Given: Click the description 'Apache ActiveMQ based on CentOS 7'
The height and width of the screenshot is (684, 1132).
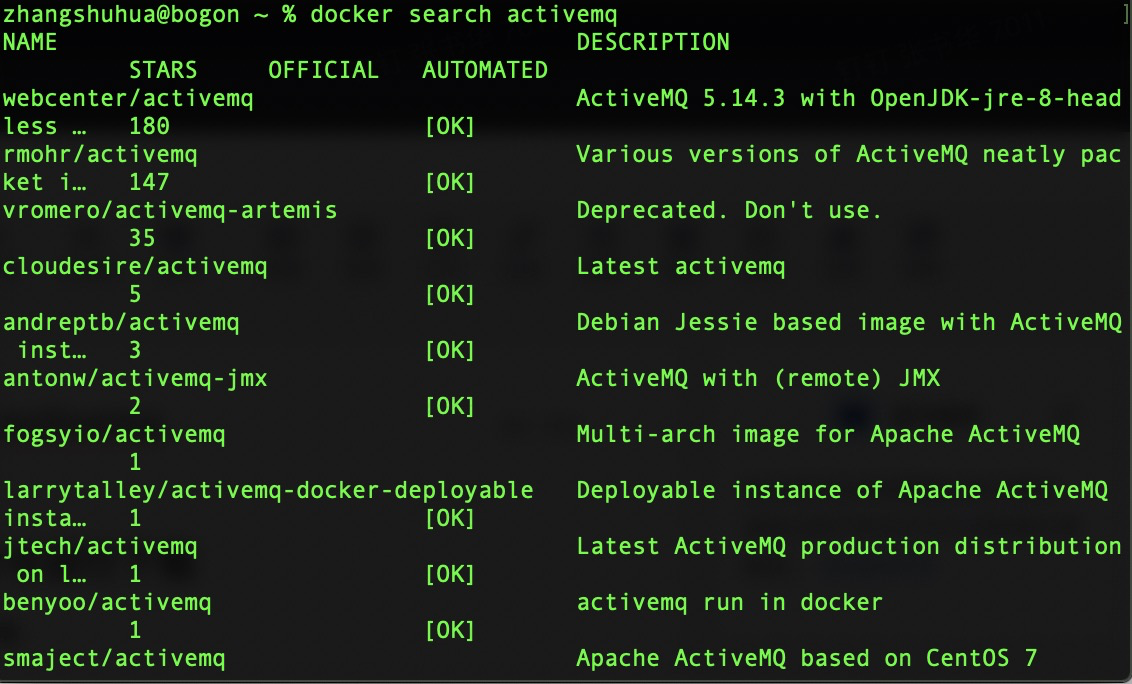Looking at the screenshot, I should [806, 658].
